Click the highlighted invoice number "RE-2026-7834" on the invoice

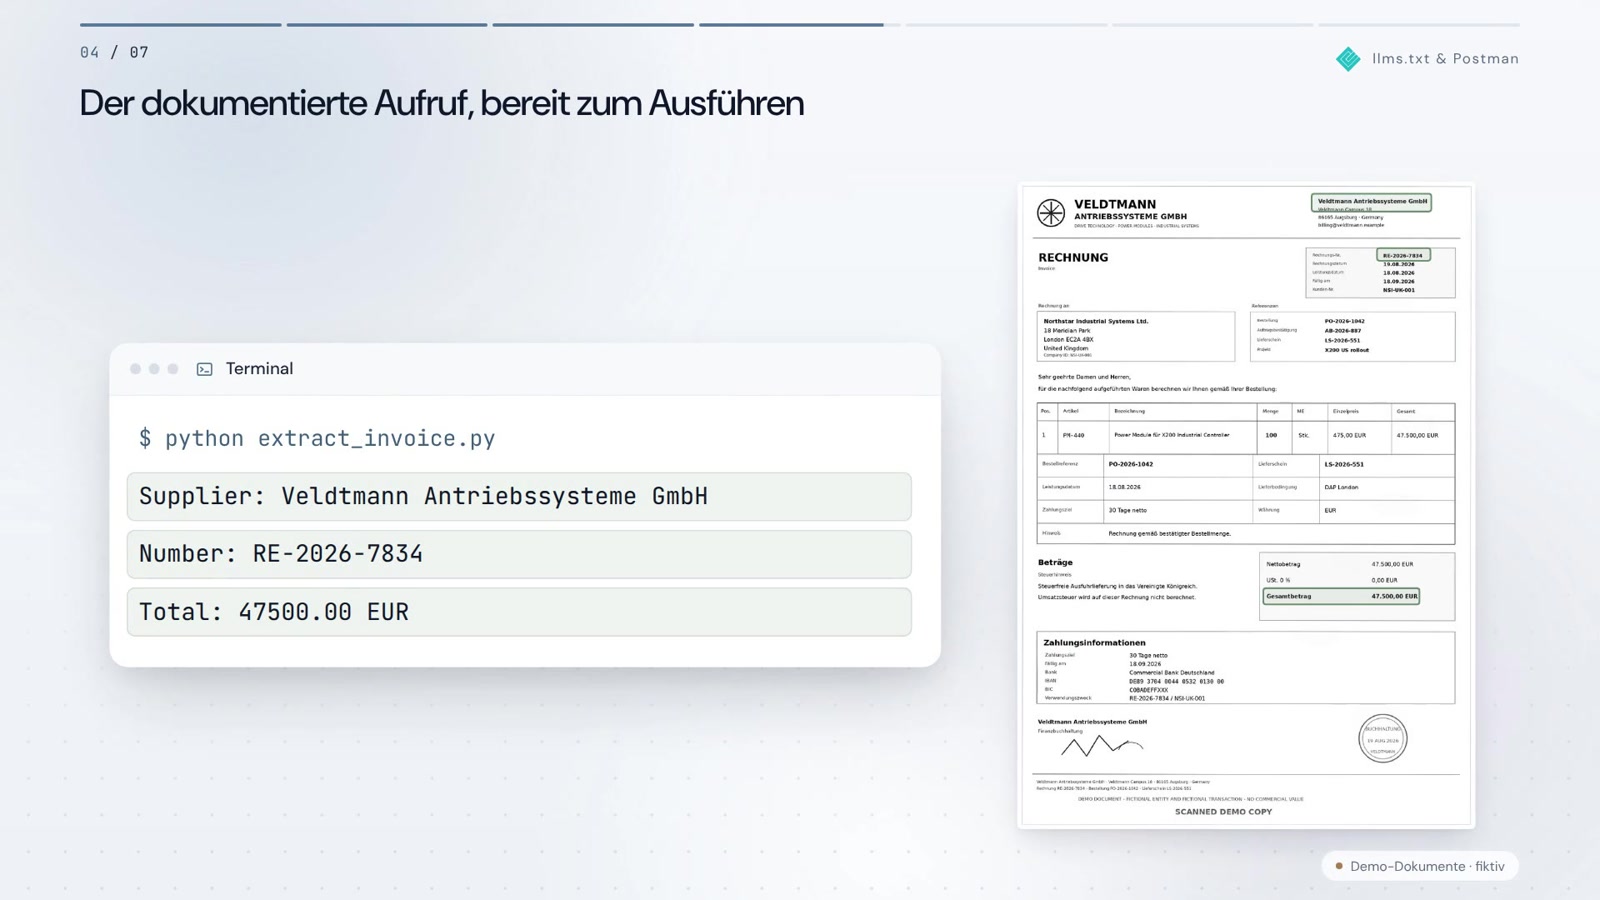point(1403,255)
